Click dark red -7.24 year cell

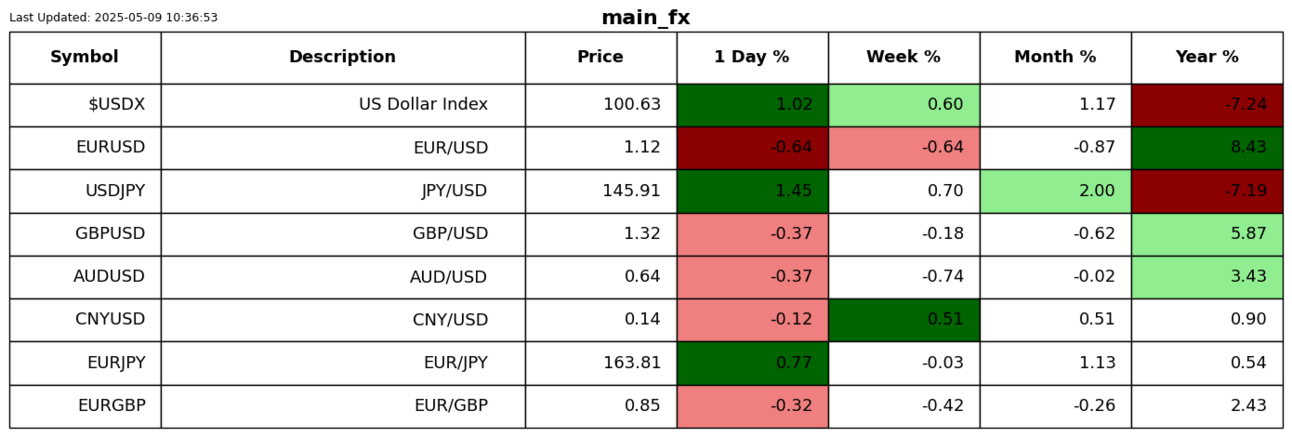pyautogui.click(x=1207, y=105)
